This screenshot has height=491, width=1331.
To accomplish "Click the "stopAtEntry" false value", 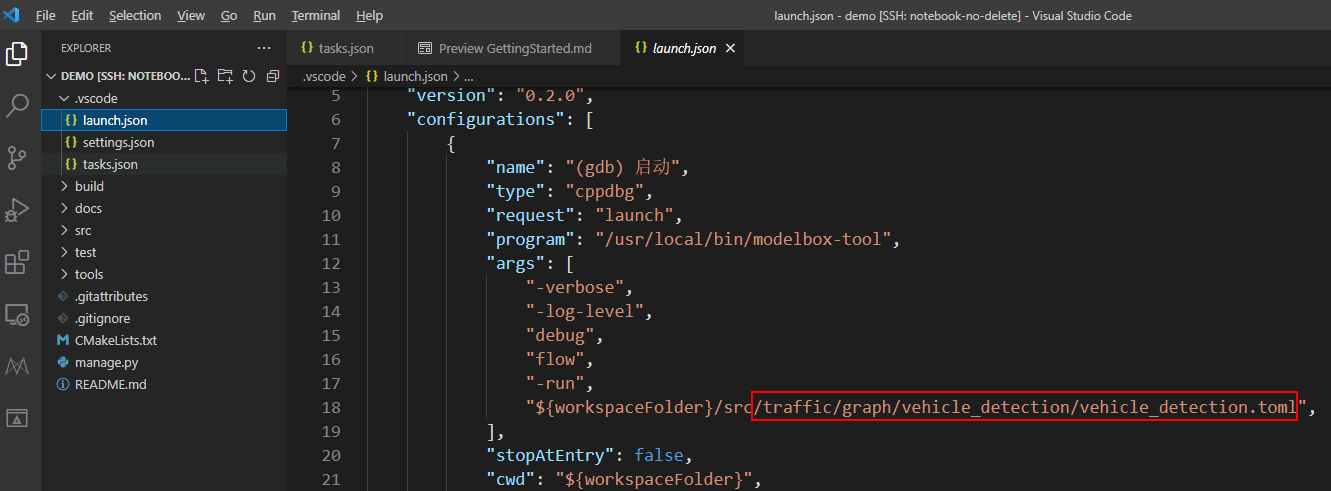I will tap(659, 456).
